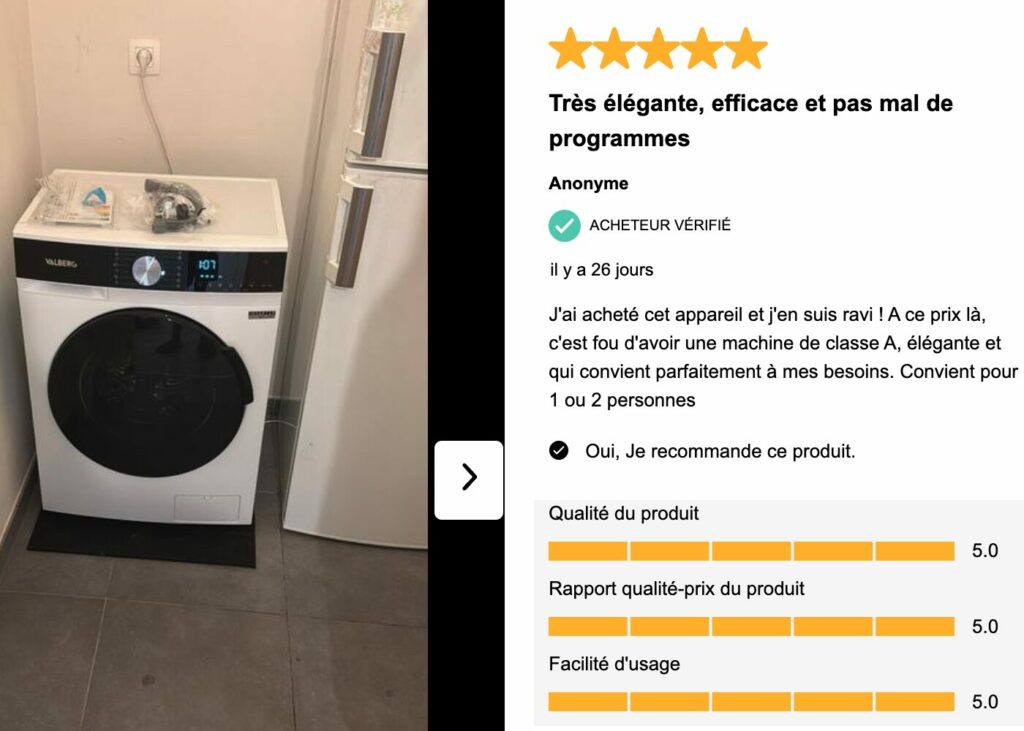Click the 'Facilité d'usage' rating bar

751,702
